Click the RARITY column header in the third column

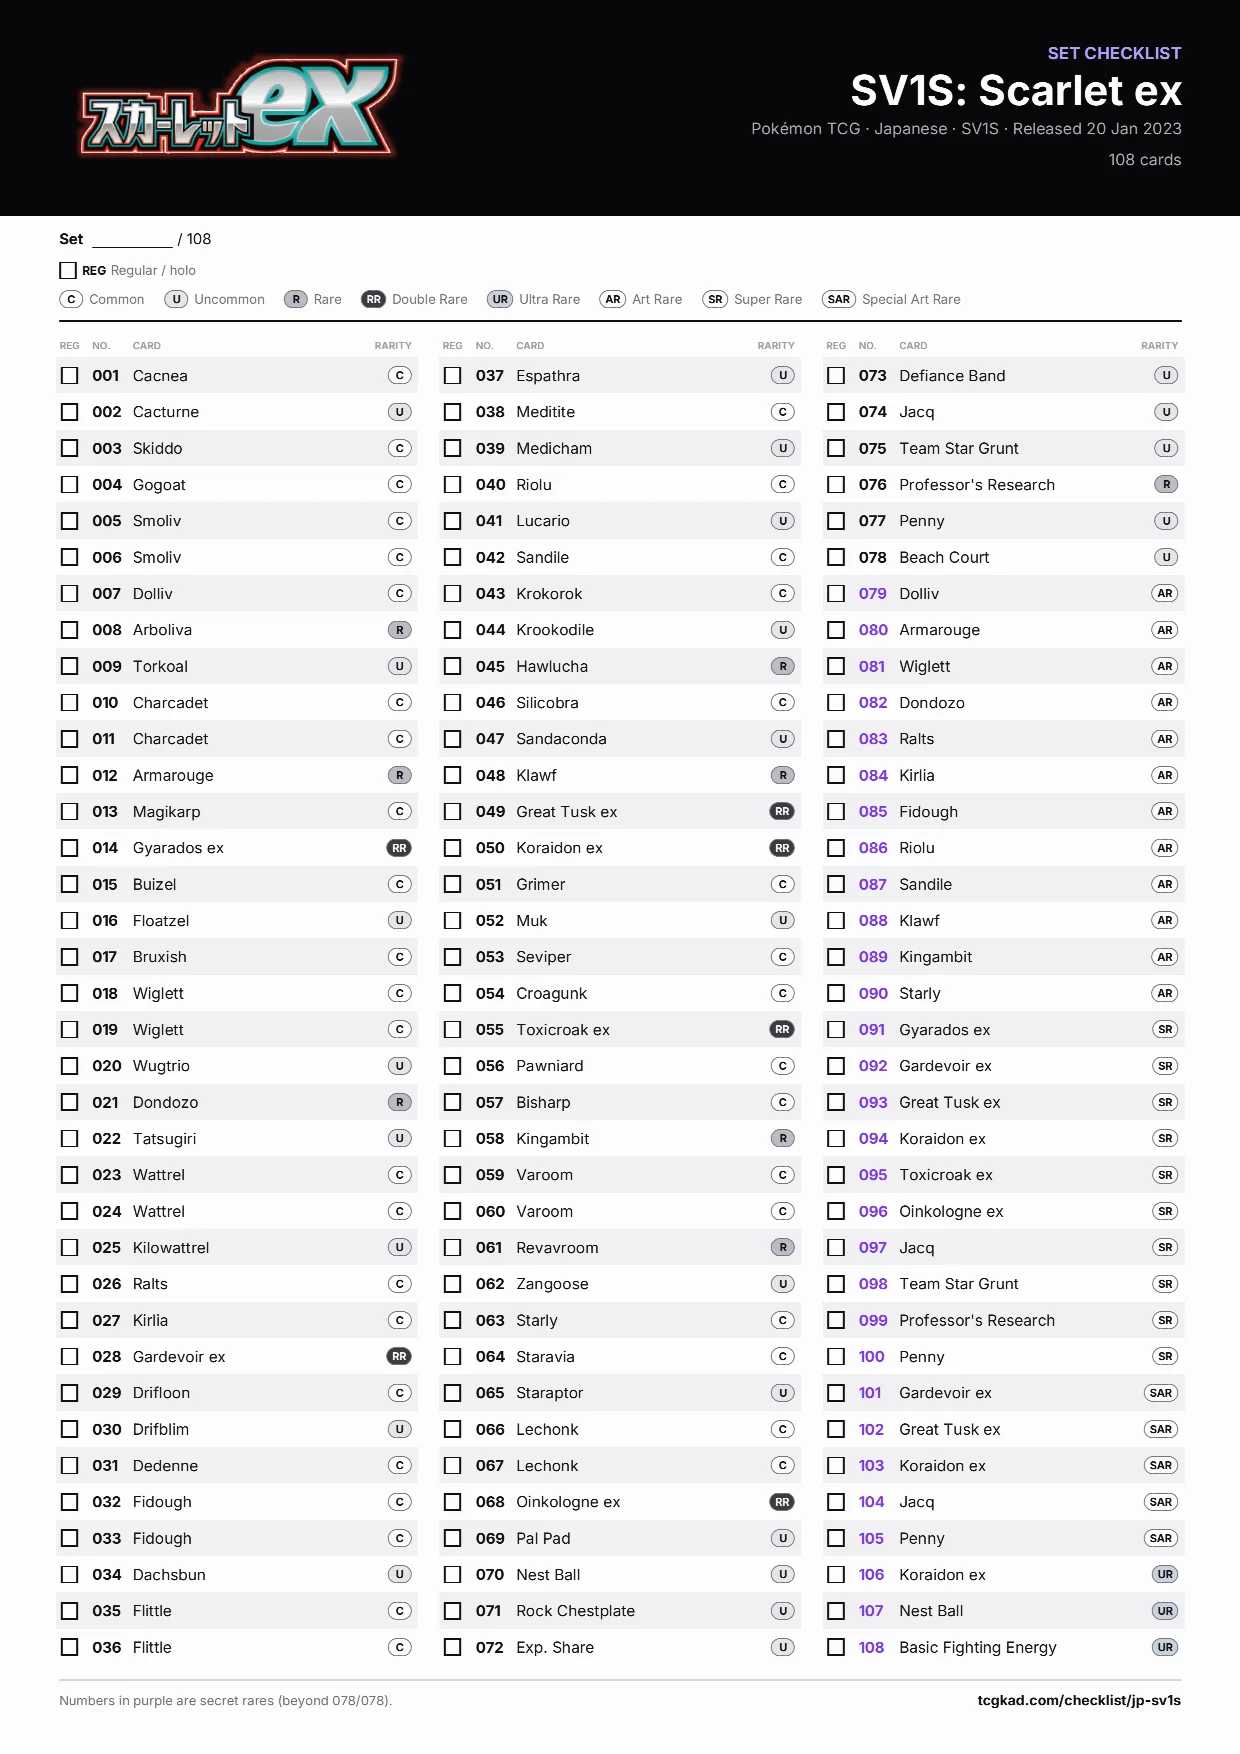click(x=1159, y=346)
